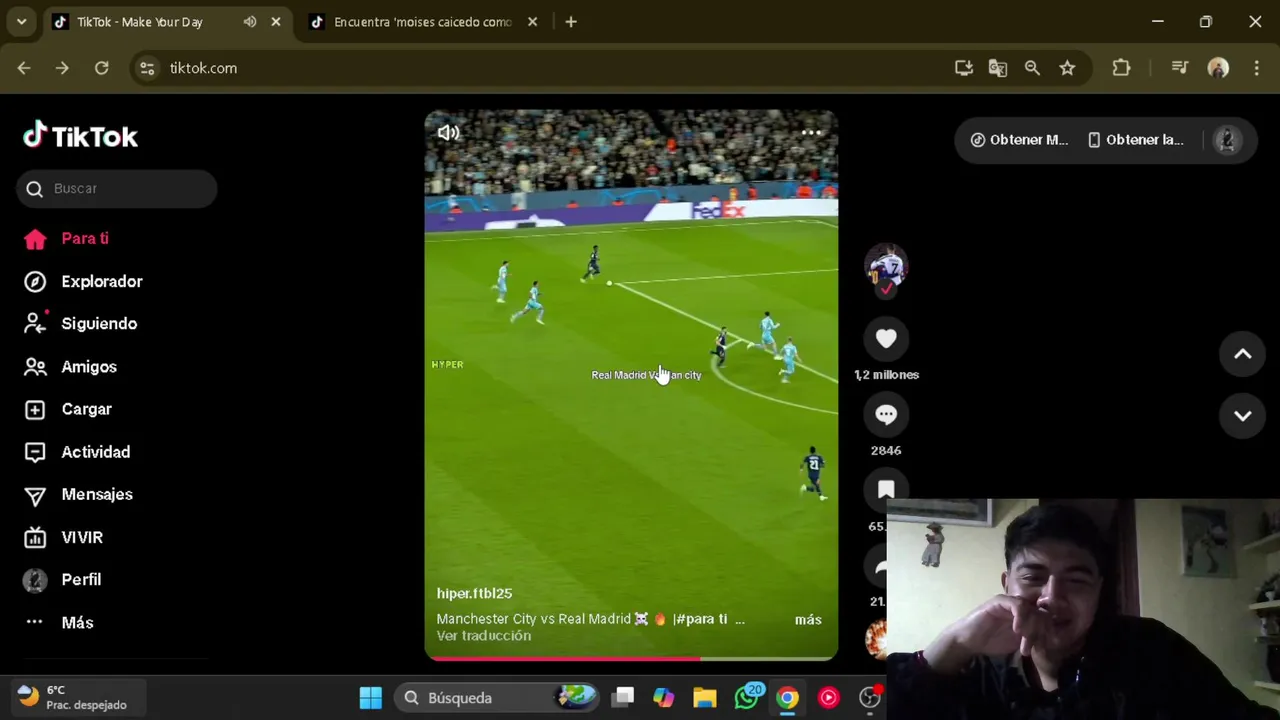Open the video three-dots options menu
This screenshot has height=720, width=1280.
(x=811, y=132)
